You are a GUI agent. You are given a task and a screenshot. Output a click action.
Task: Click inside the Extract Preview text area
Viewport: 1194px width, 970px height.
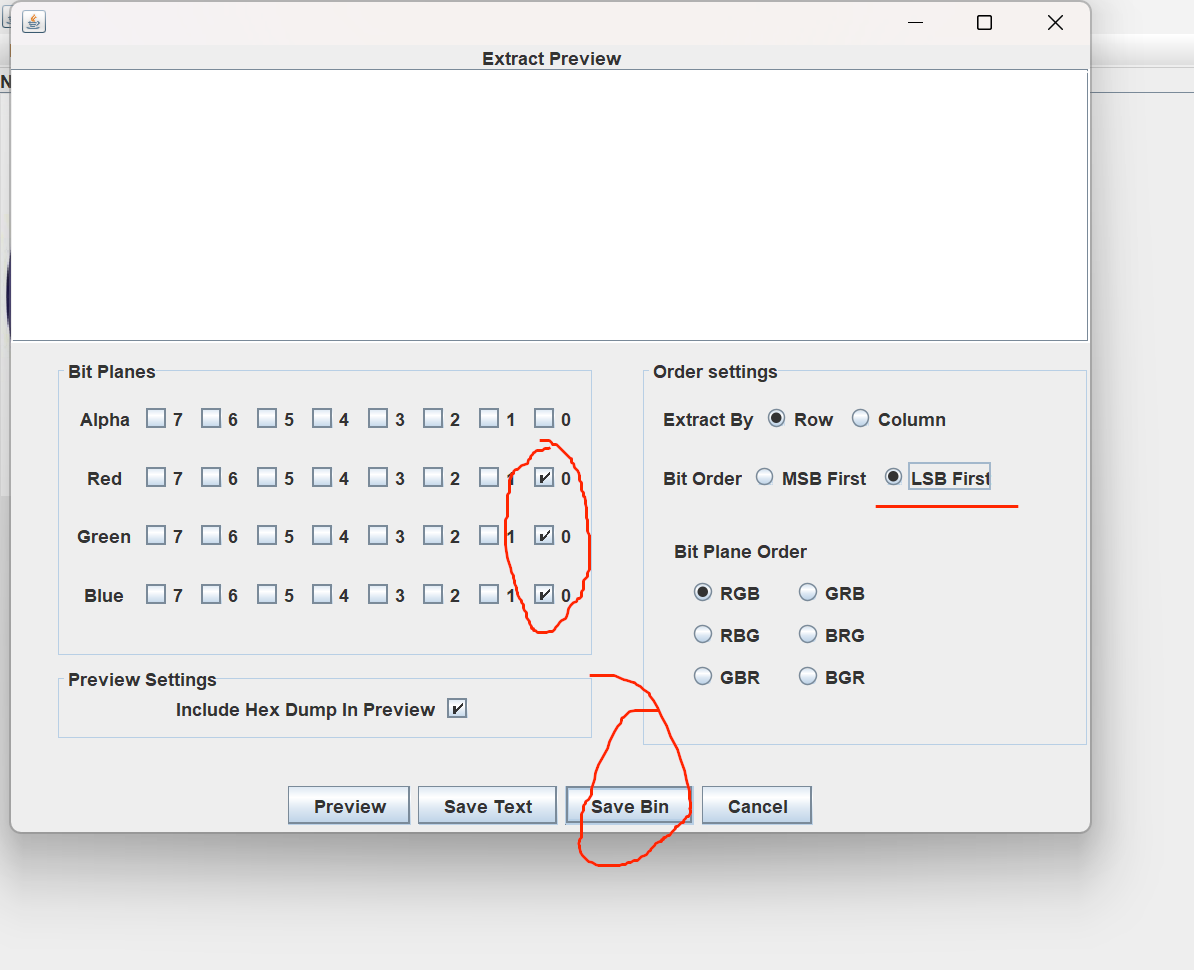(549, 205)
